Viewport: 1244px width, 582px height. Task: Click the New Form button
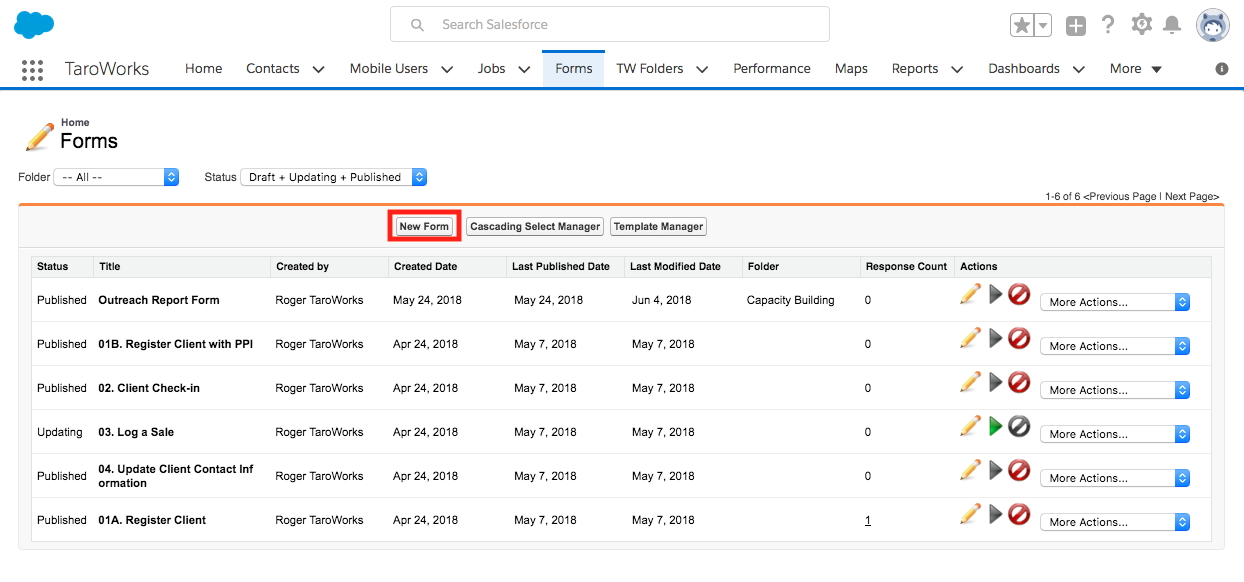(424, 226)
